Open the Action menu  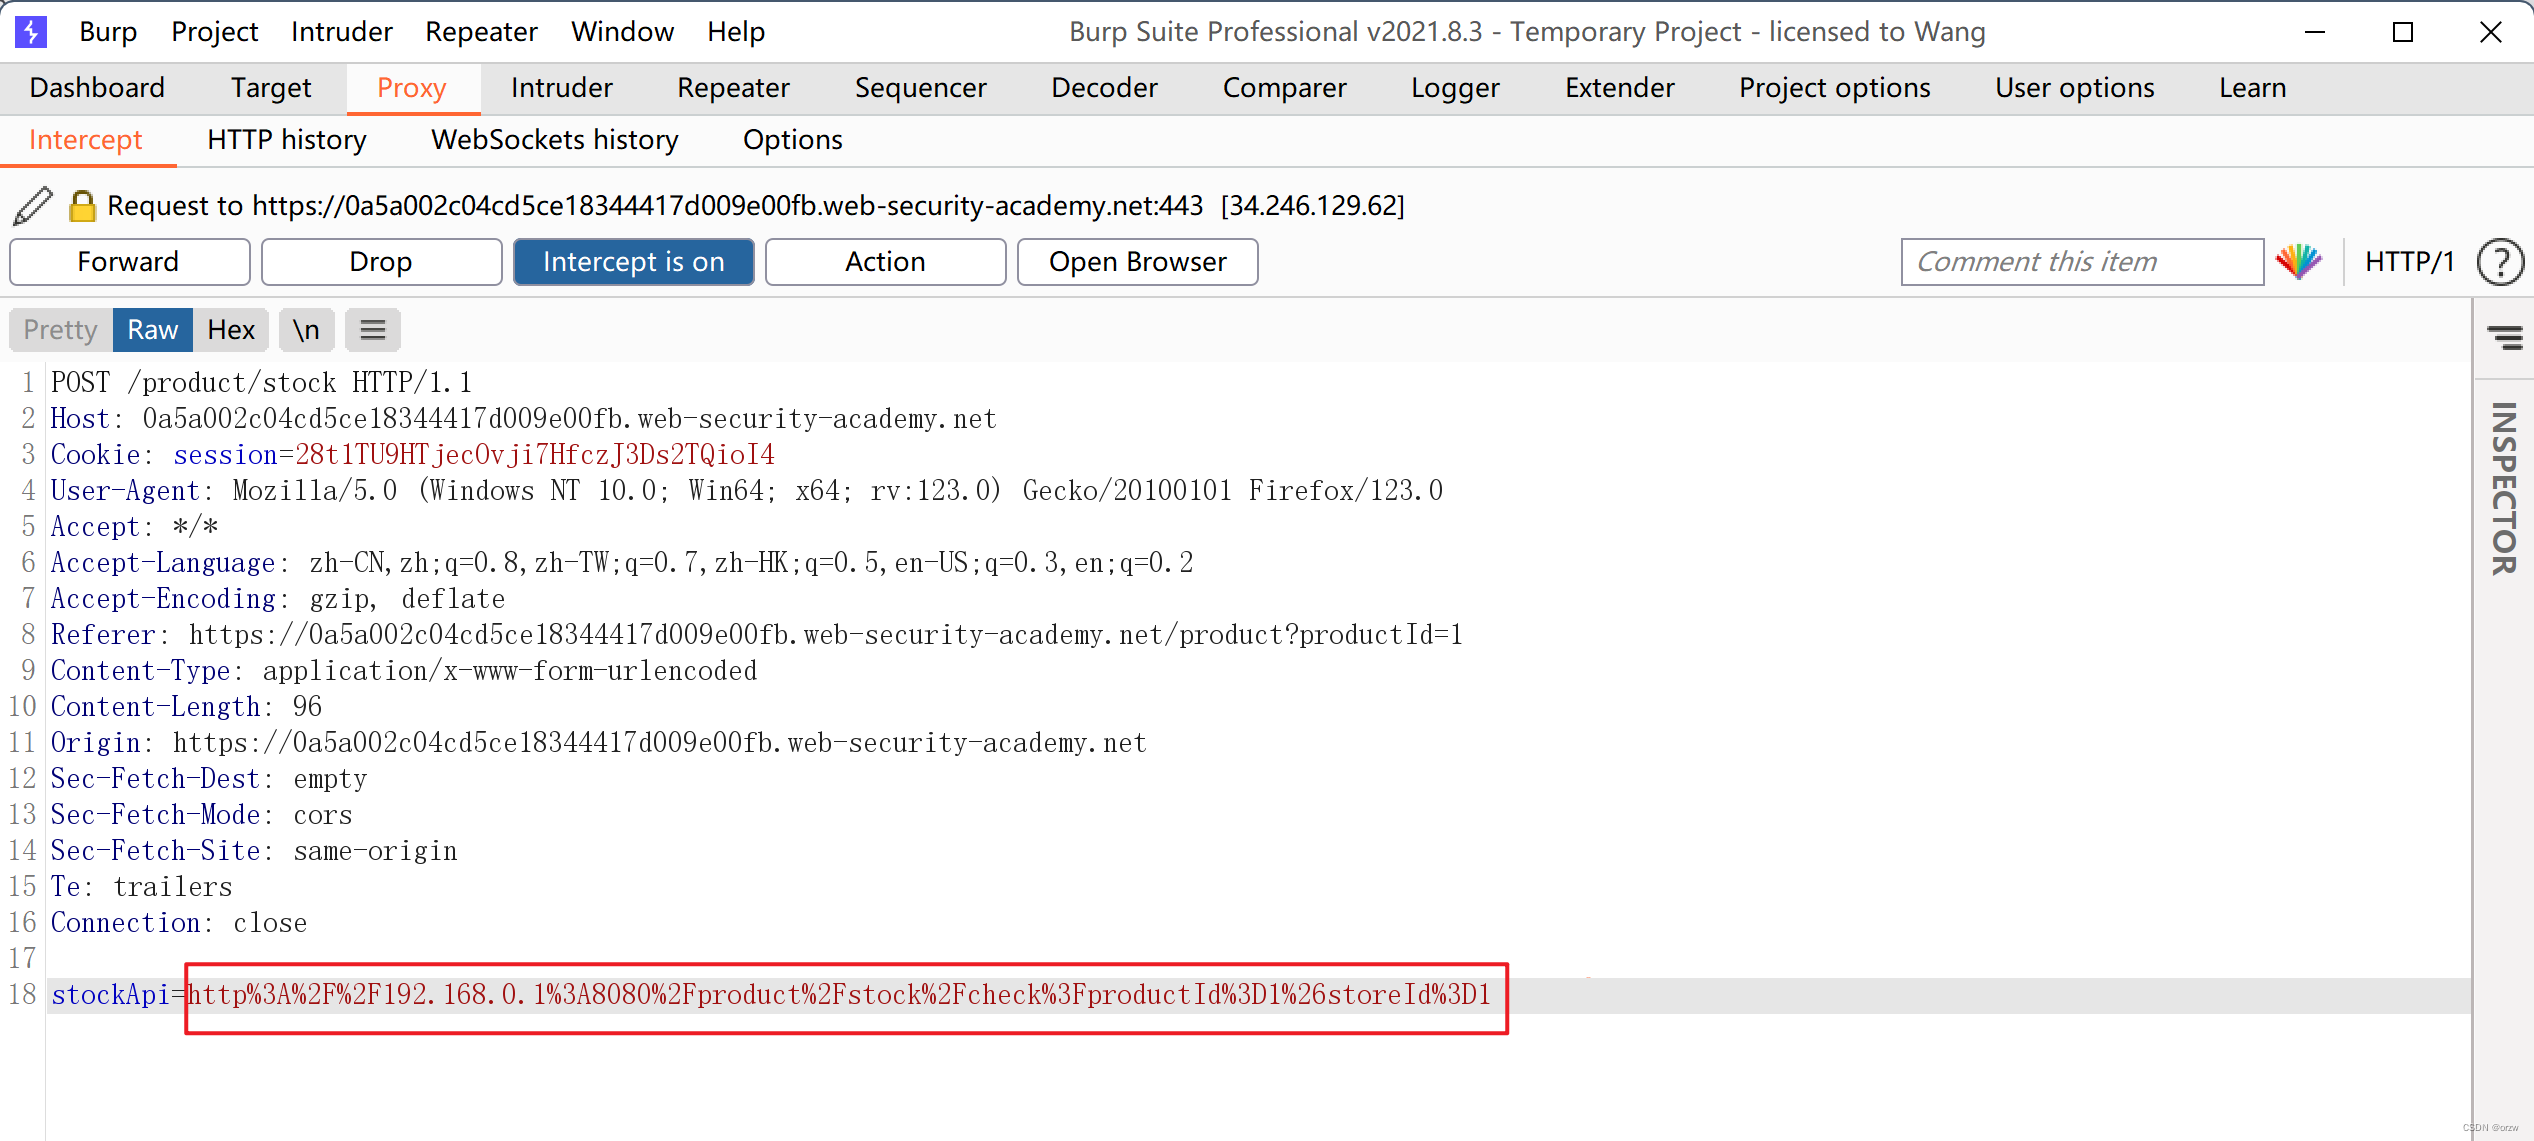tap(885, 261)
